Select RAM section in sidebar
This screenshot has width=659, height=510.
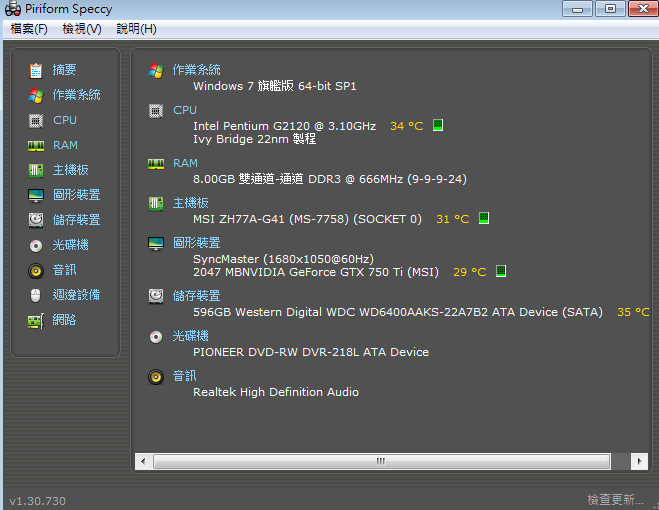(x=65, y=145)
